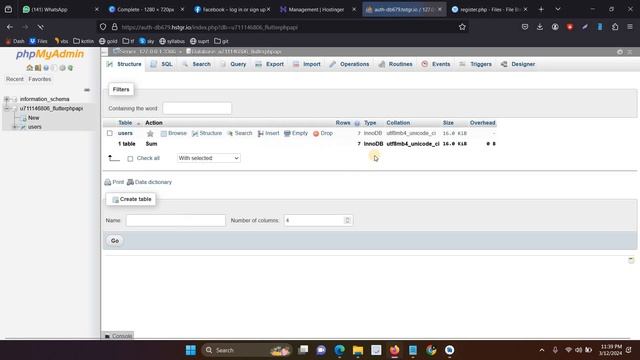Expand the information_schema database node
The image size is (640, 360).
pos(7,99)
